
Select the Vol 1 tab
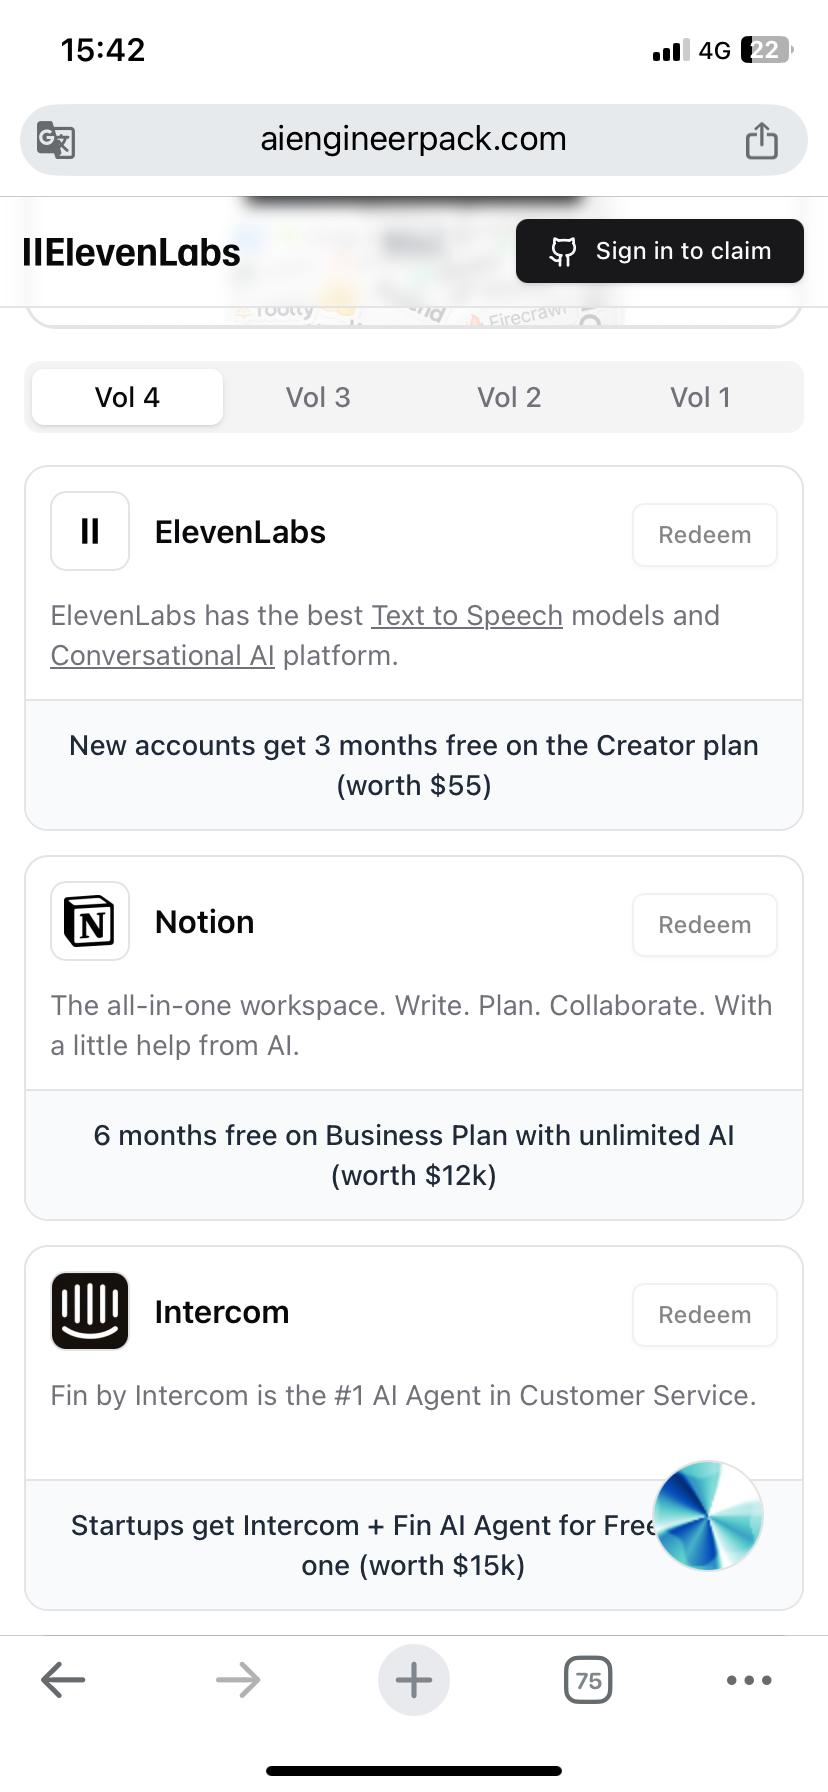[x=700, y=397]
